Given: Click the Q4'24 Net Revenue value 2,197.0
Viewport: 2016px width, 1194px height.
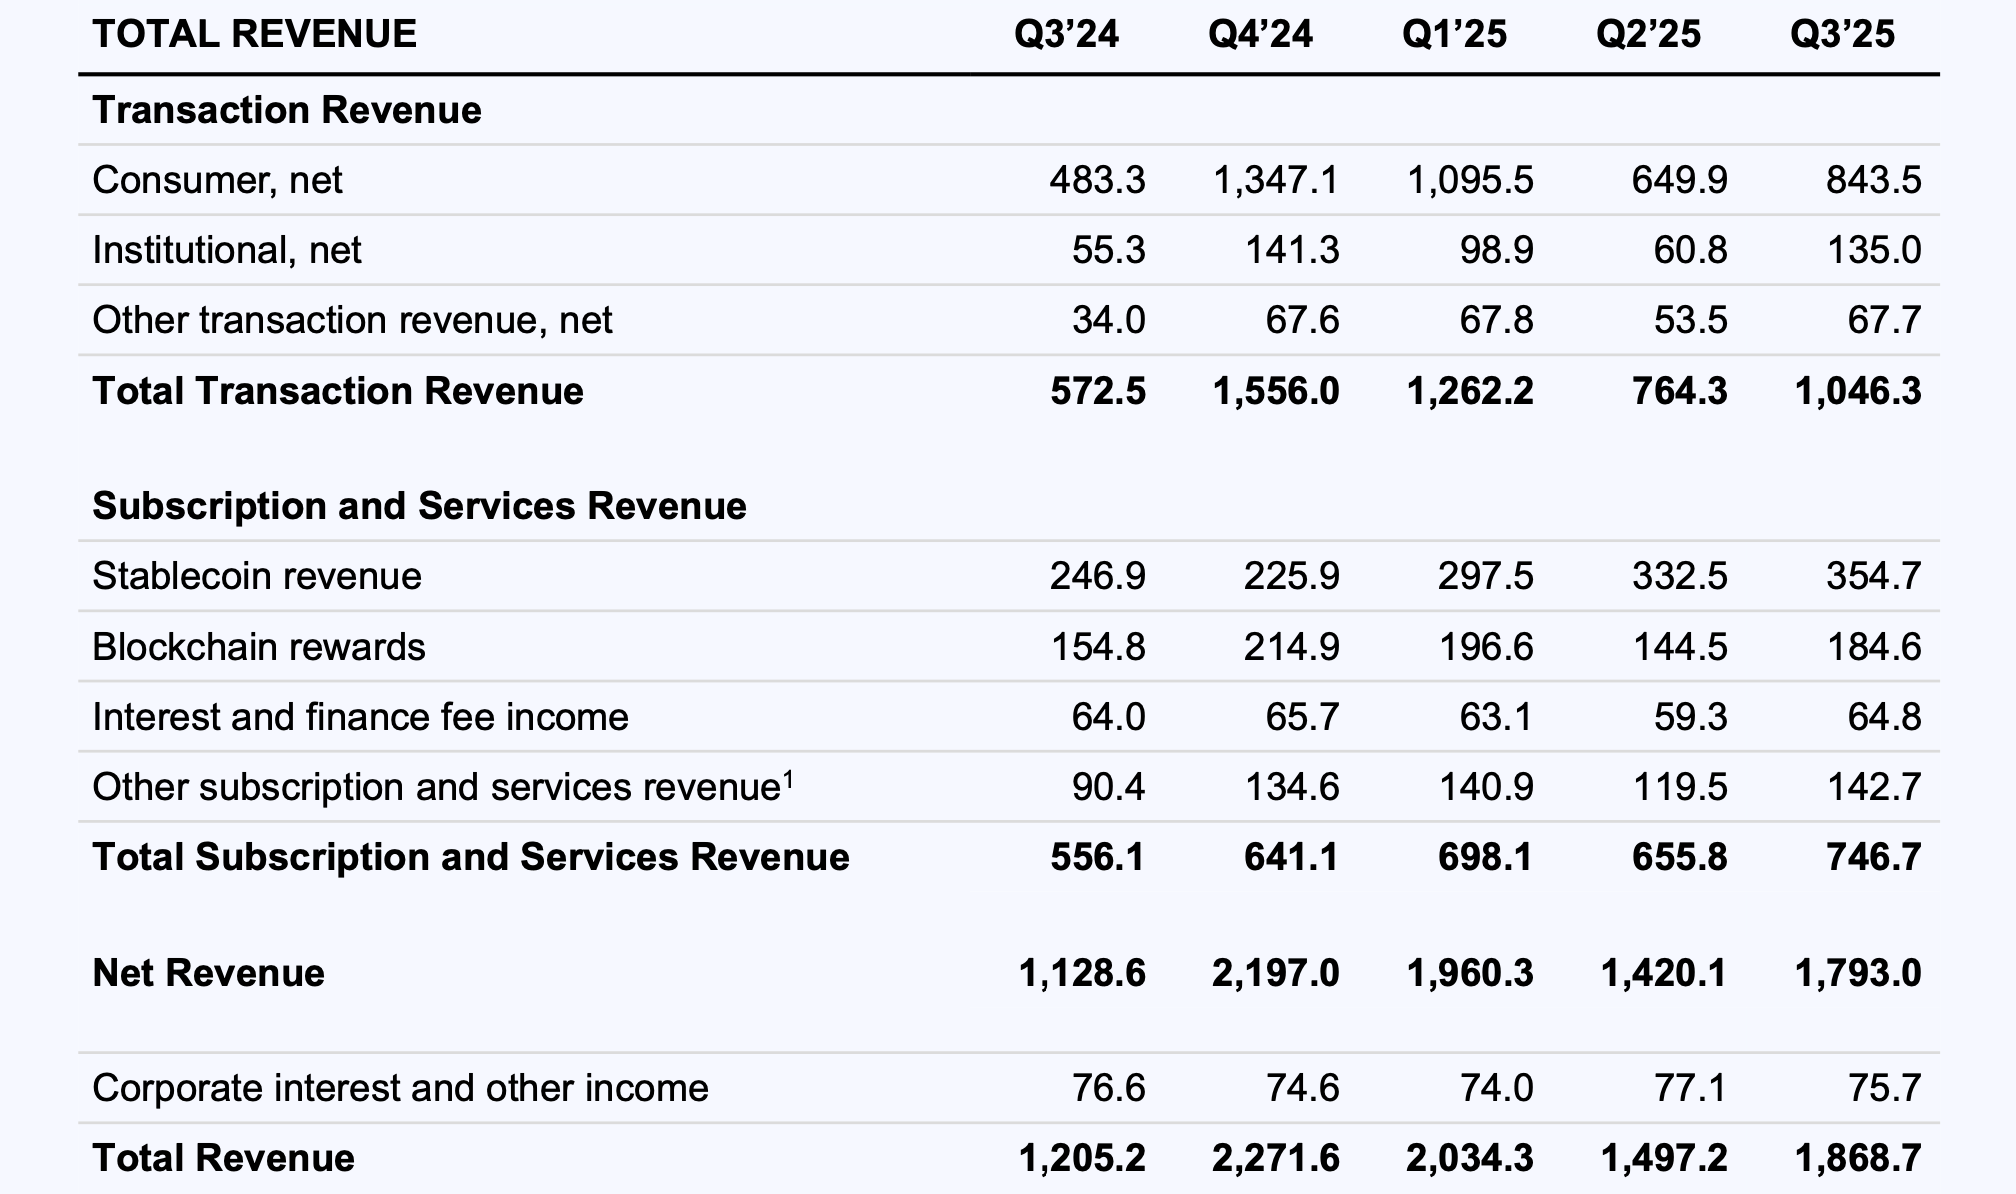Looking at the screenshot, I should 1275,973.
